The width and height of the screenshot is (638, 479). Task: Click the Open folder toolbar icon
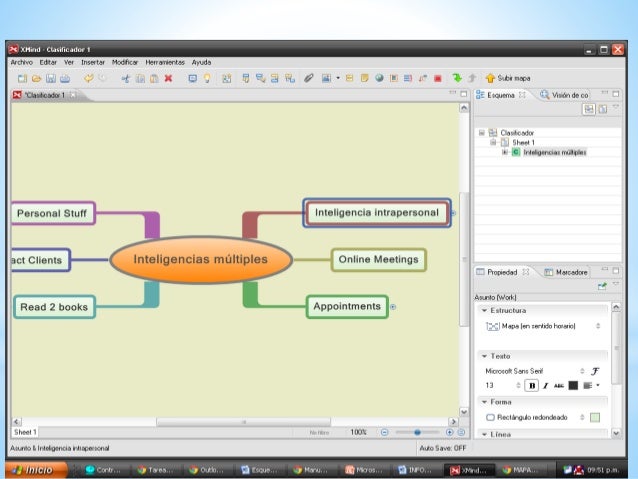click(x=36, y=77)
